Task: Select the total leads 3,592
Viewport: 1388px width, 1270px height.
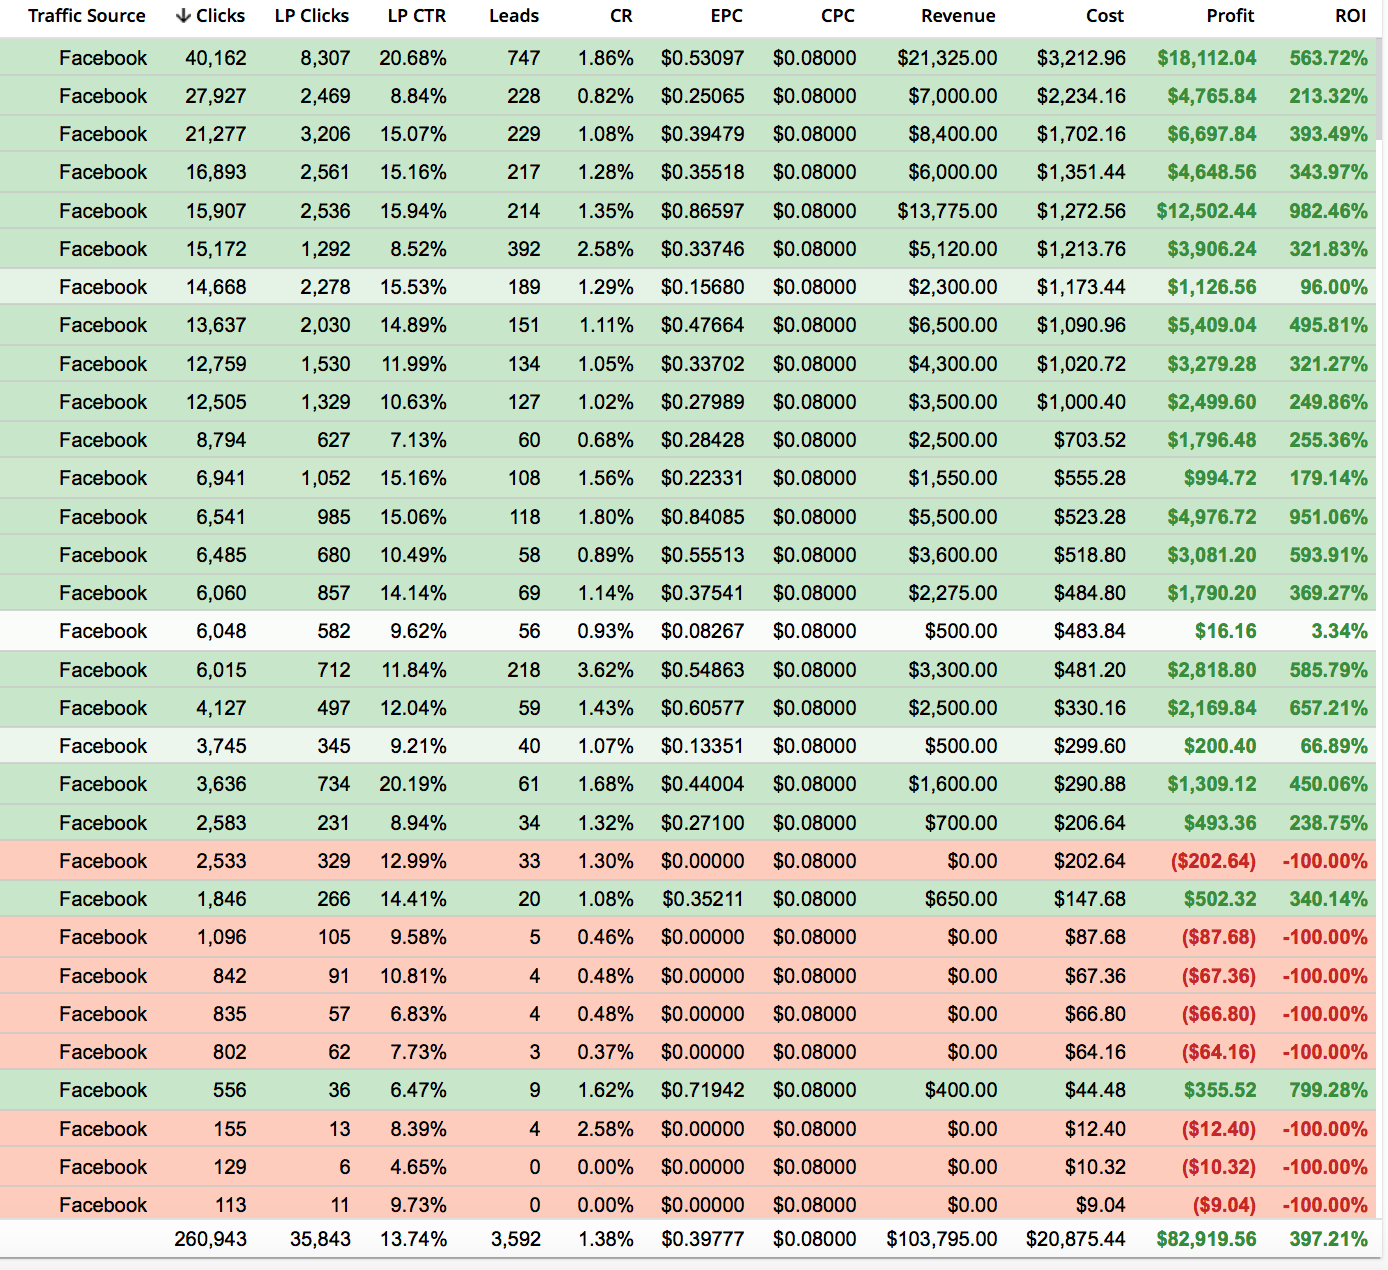Action: point(516,1239)
